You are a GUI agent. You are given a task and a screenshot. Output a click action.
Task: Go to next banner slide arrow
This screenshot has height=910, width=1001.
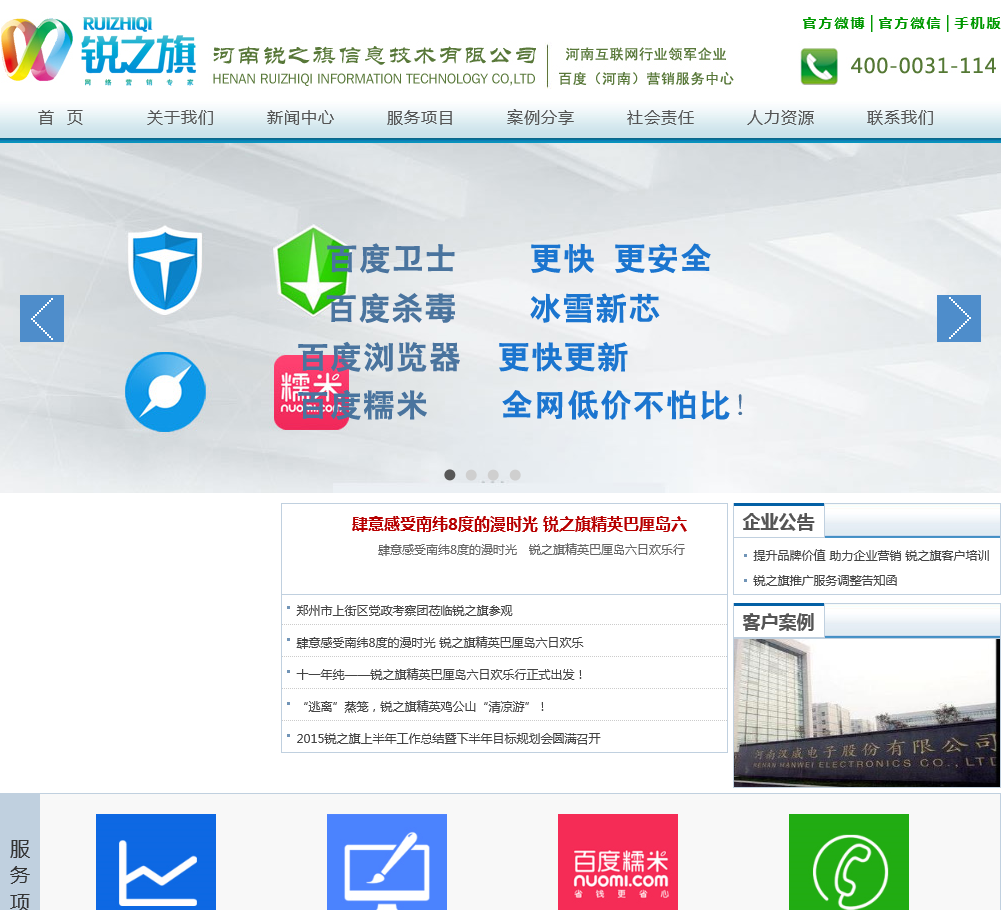tap(959, 318)
